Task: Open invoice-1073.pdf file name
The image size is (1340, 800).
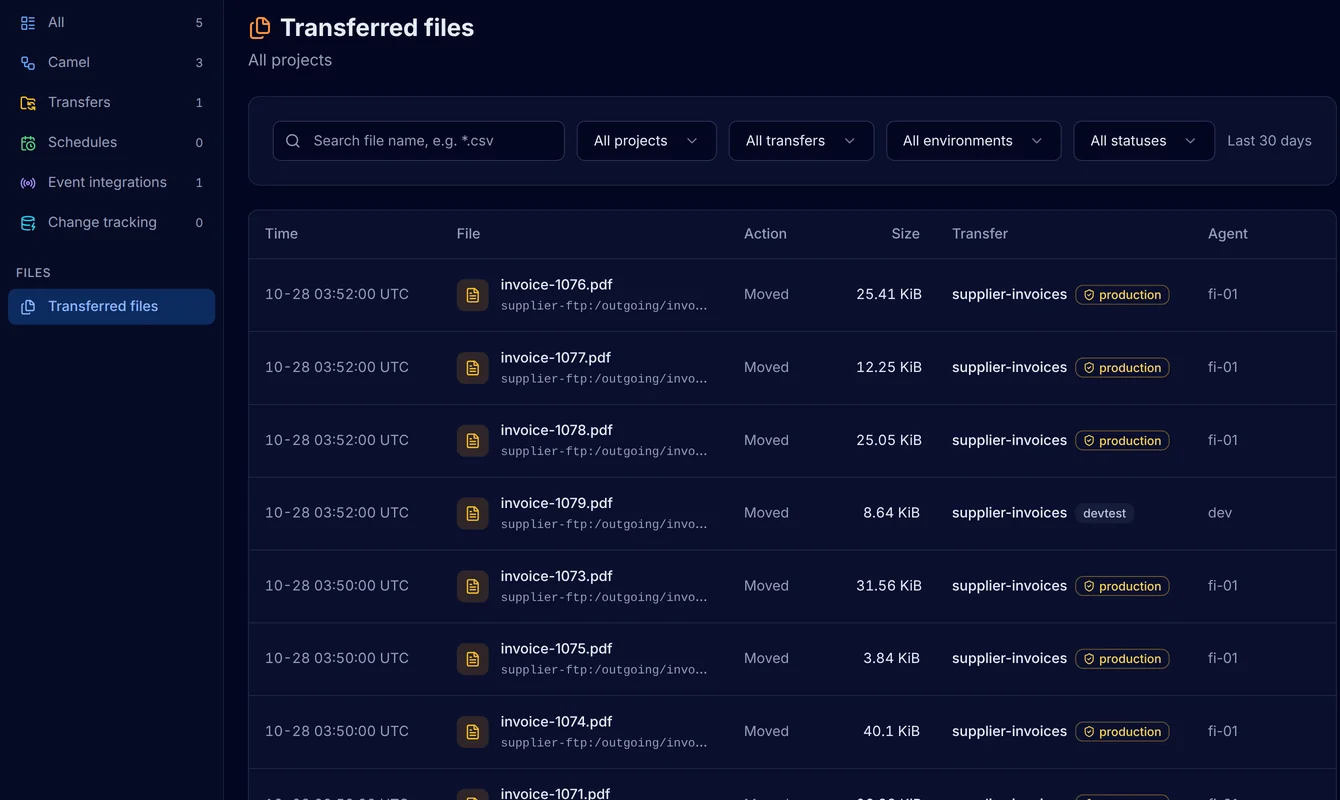Action: pos(556,576)
